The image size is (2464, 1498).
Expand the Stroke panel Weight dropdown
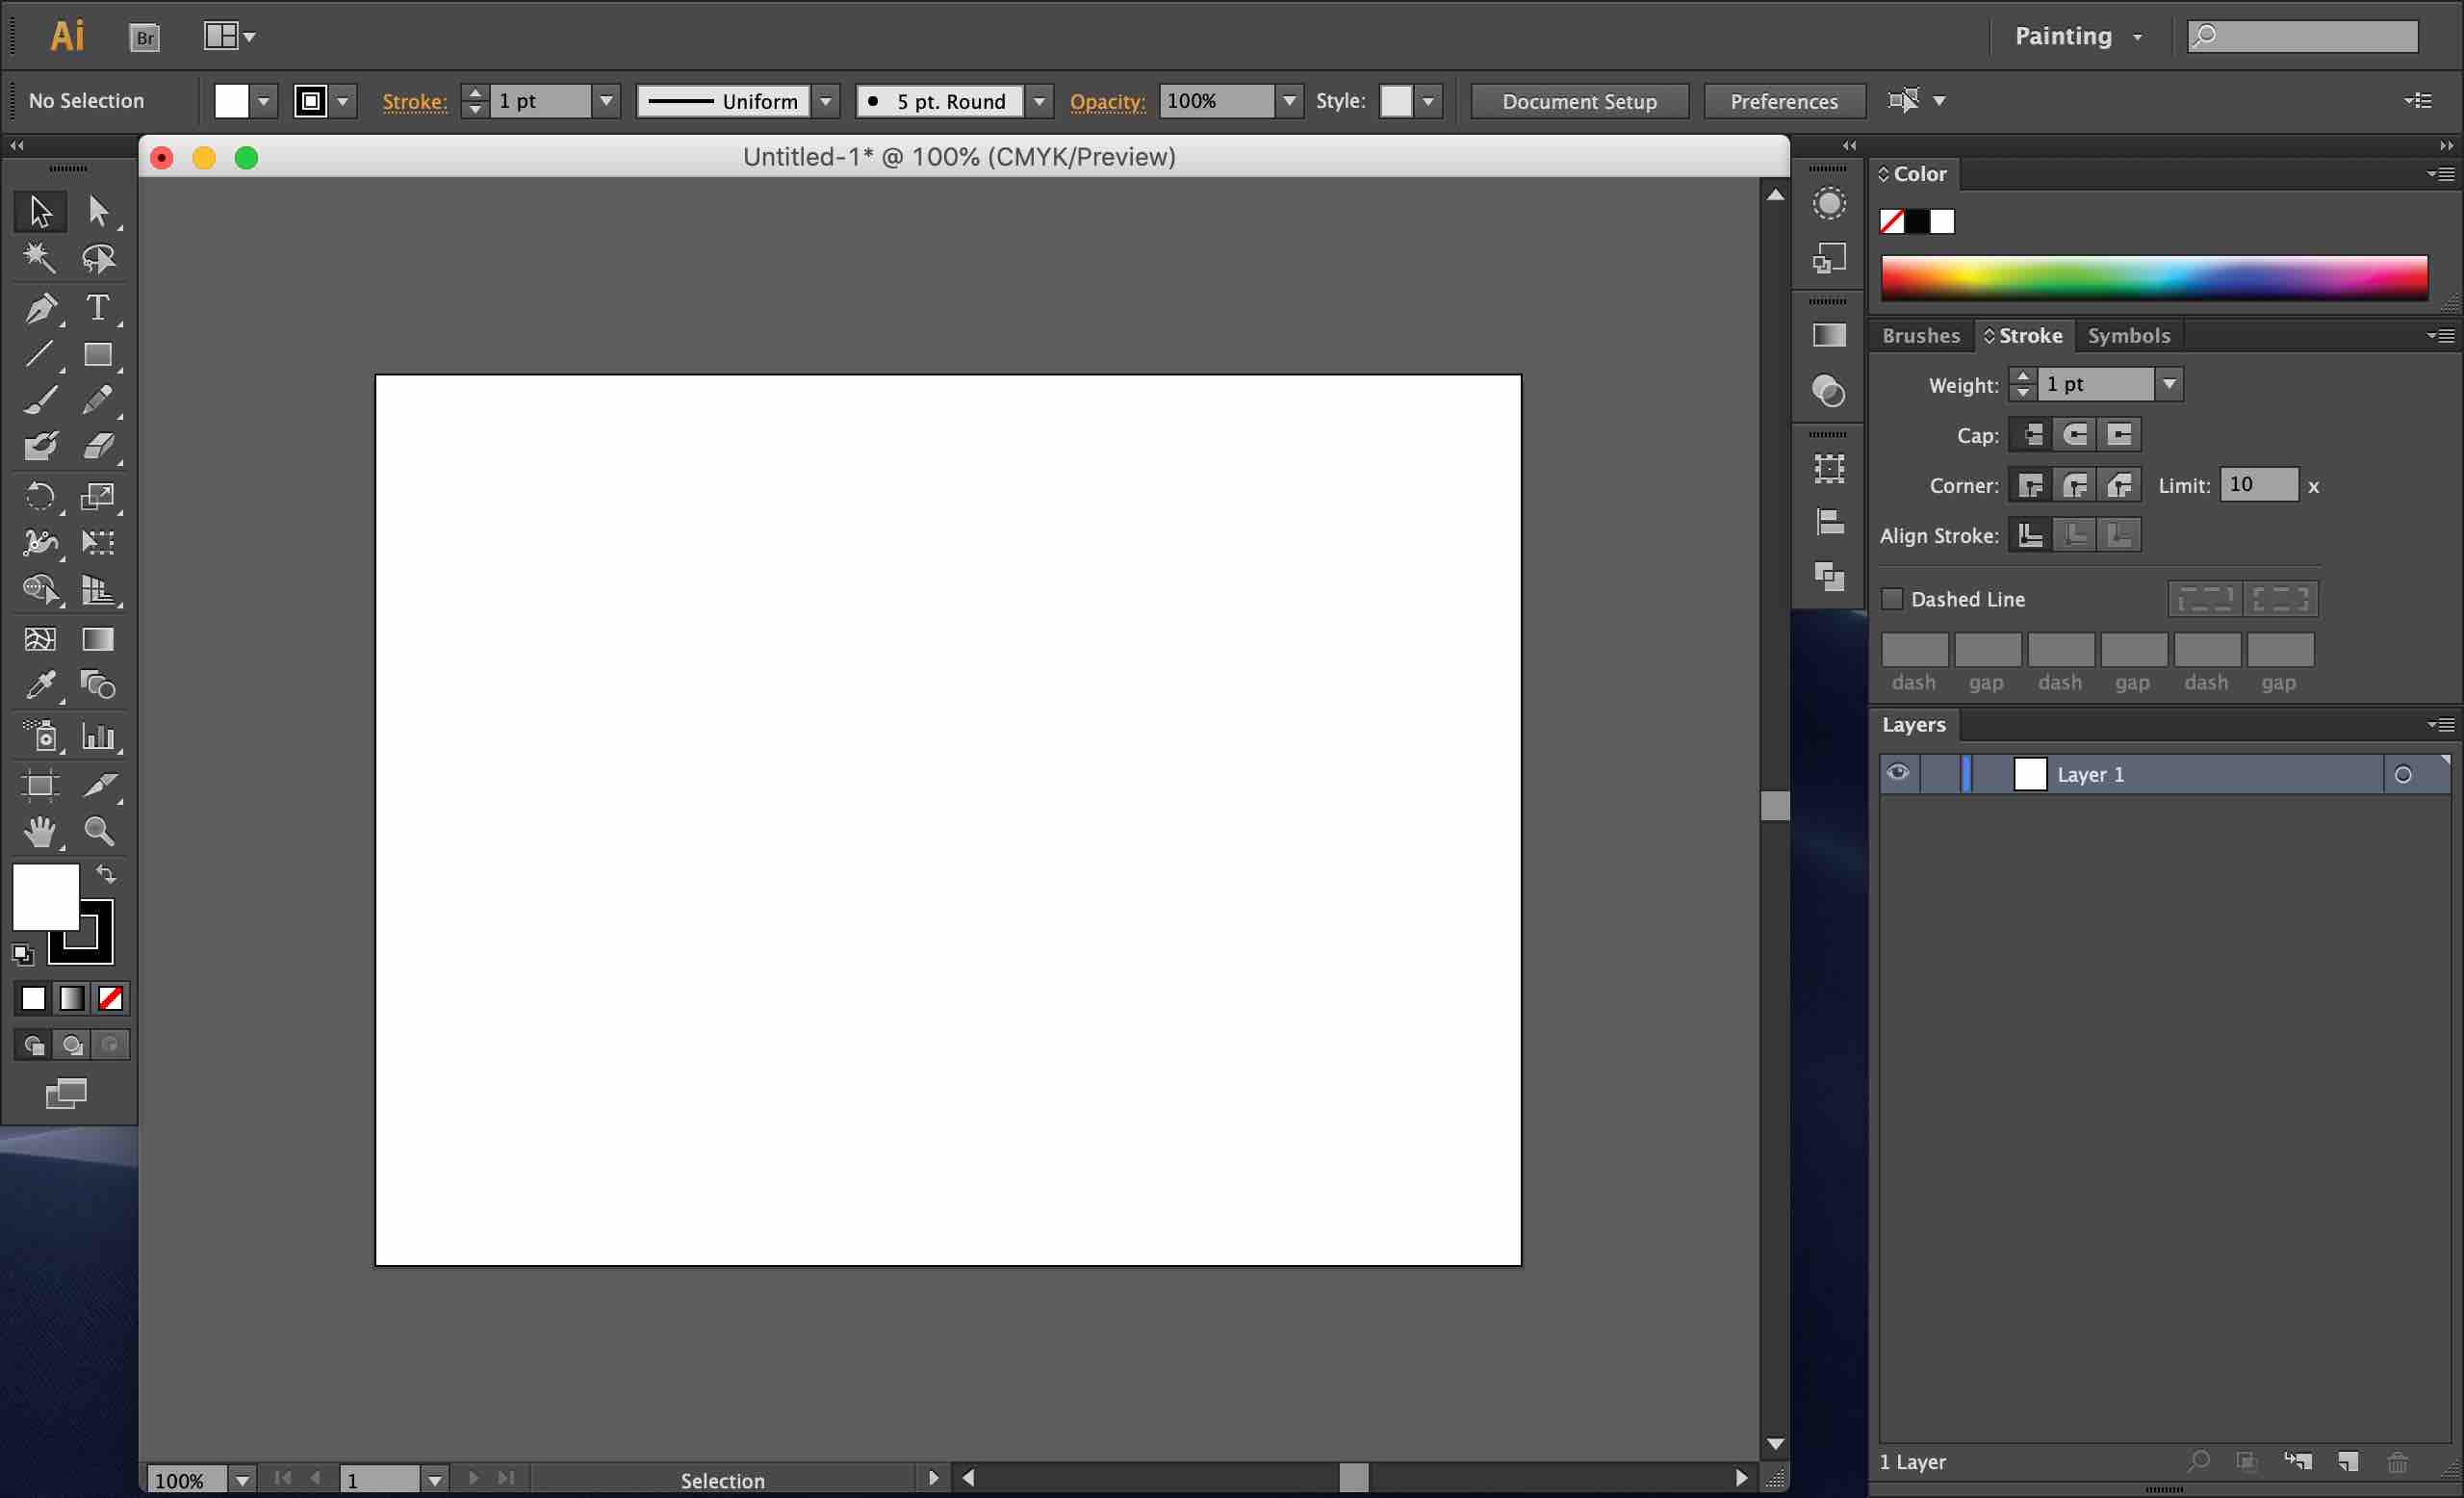(x=2169, y=384)
